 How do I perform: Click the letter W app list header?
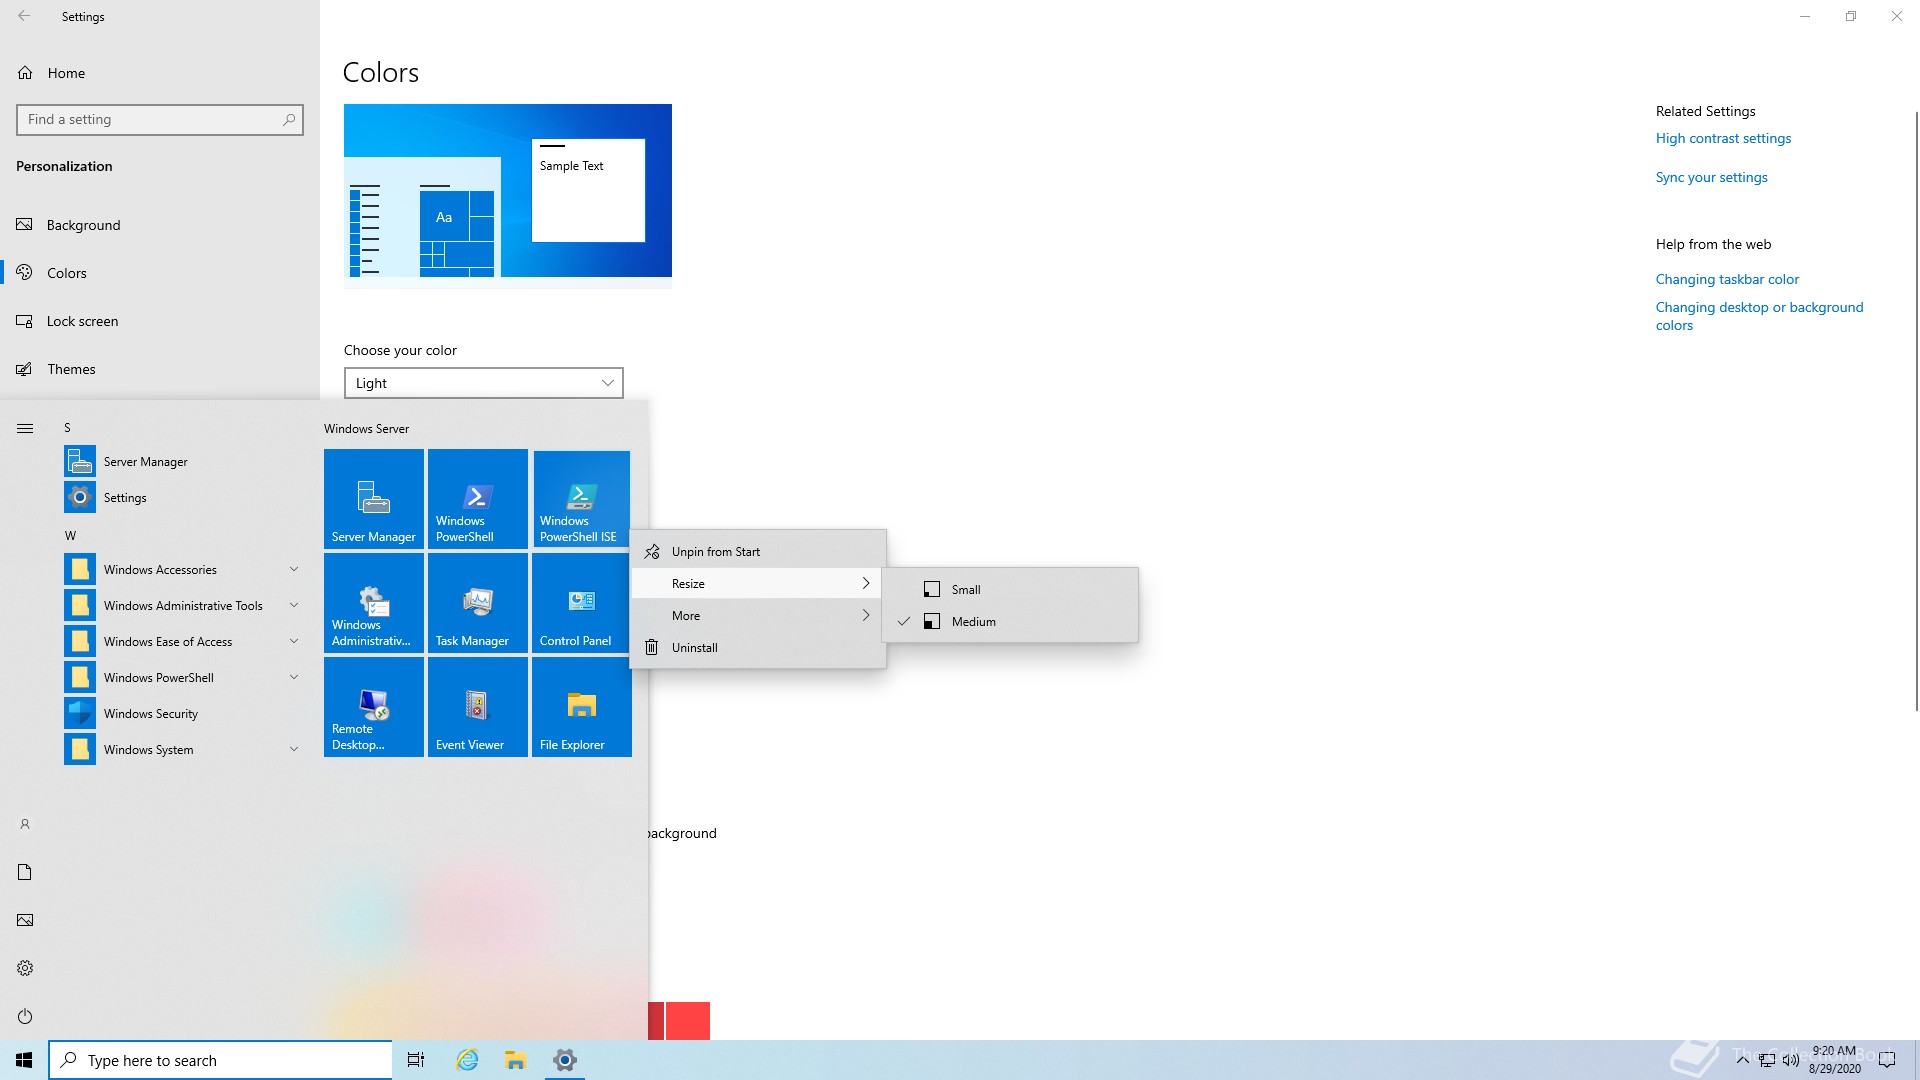(x=70, y=535)
